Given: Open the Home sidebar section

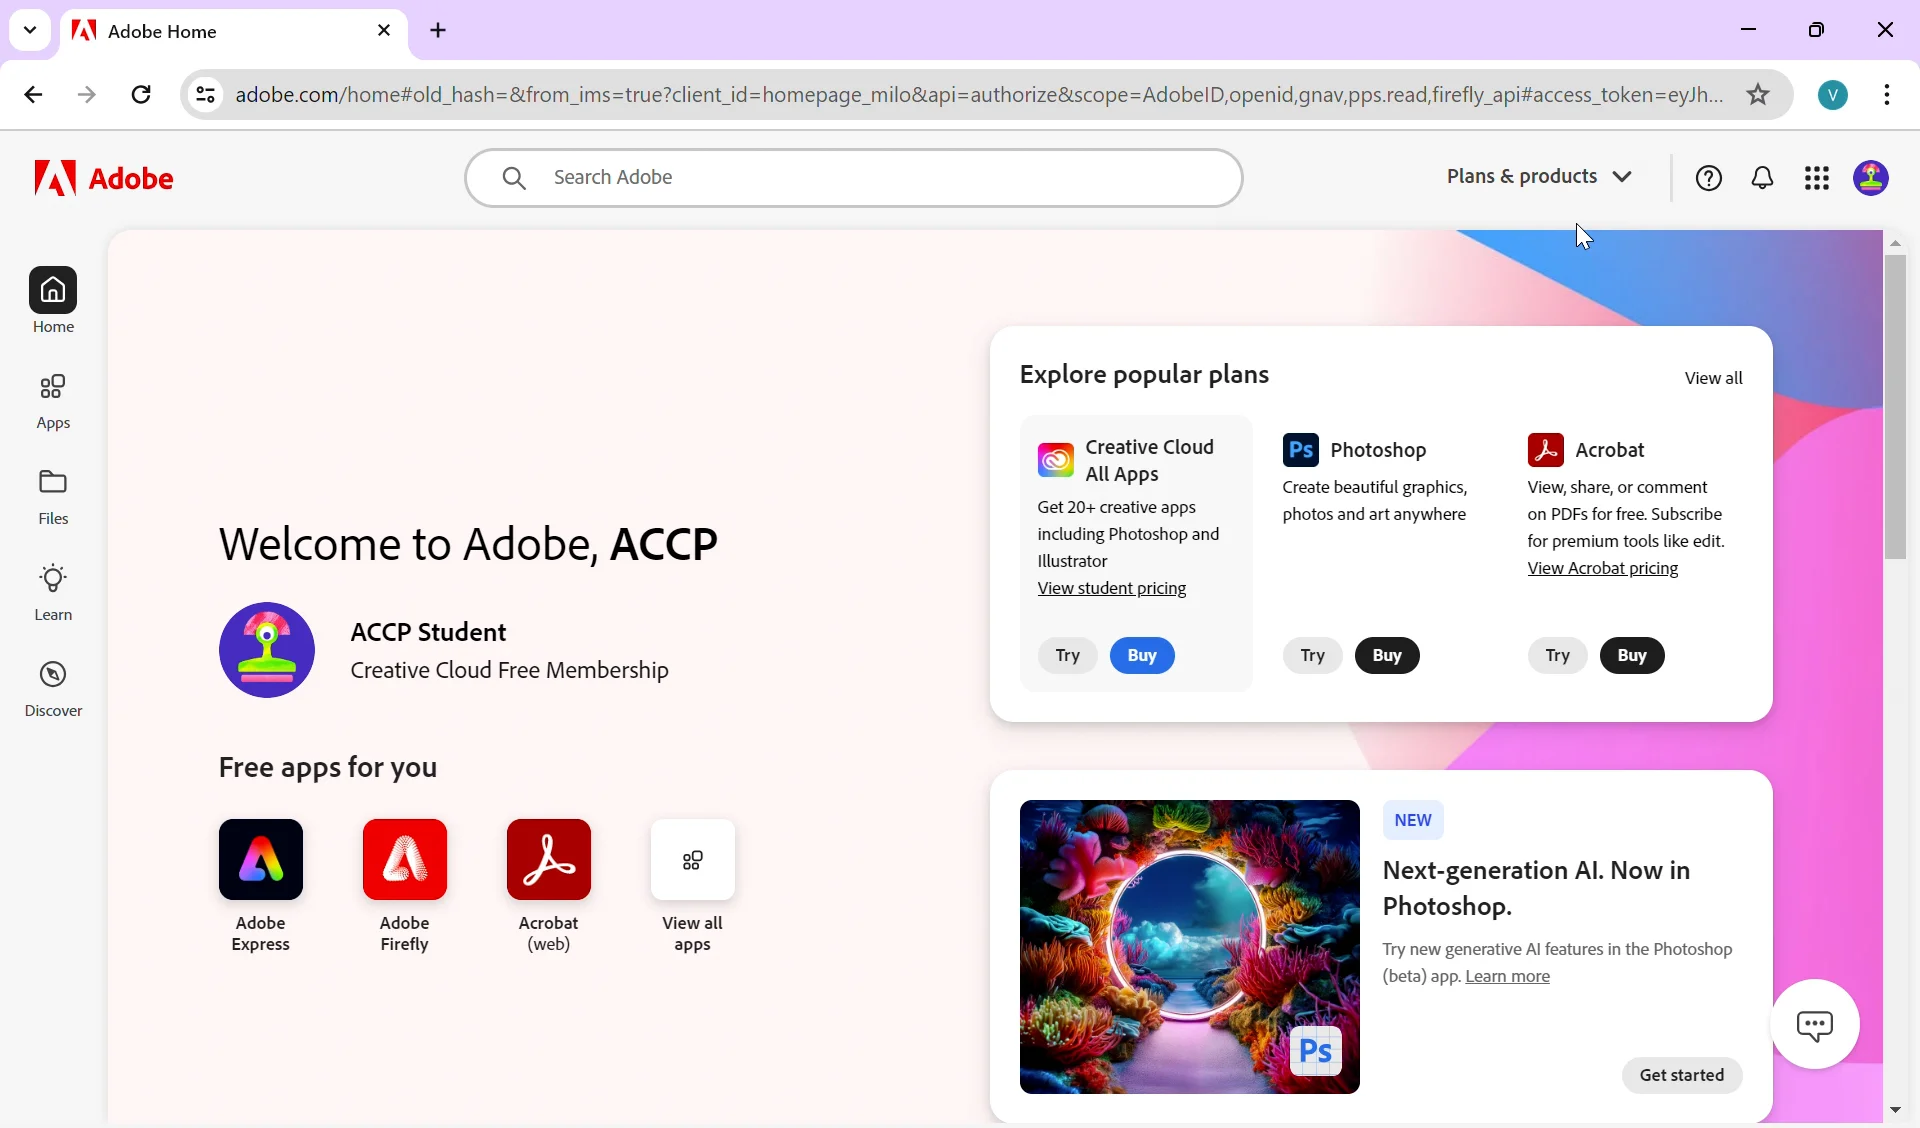Looking at the screenshot, I should 53,301.
